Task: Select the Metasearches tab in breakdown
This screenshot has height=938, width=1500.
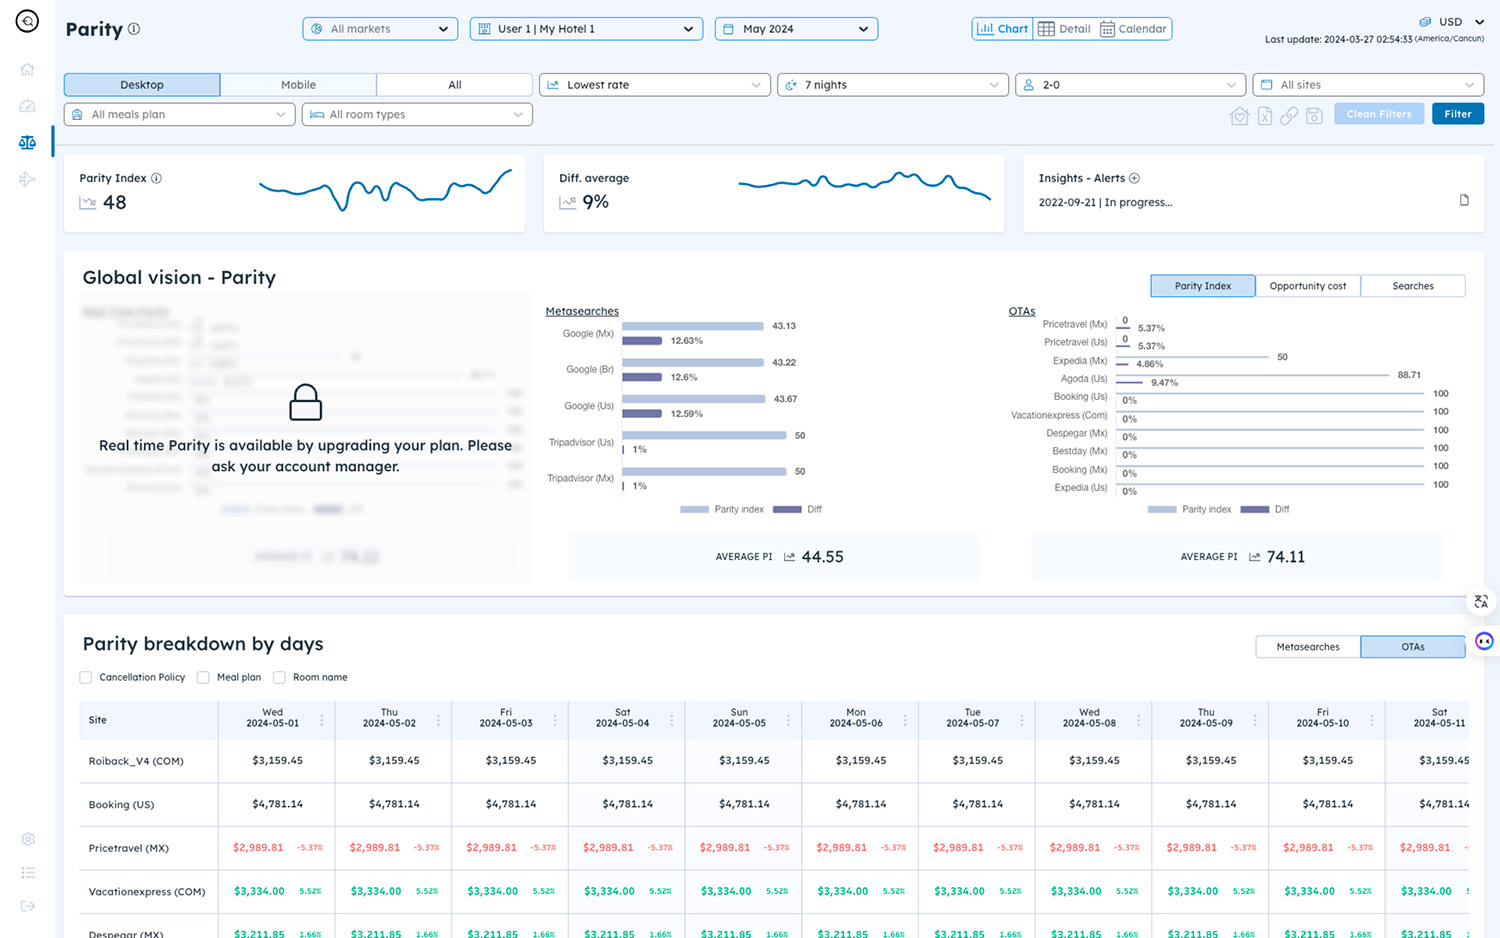Action: click(x=1307, y=647)
